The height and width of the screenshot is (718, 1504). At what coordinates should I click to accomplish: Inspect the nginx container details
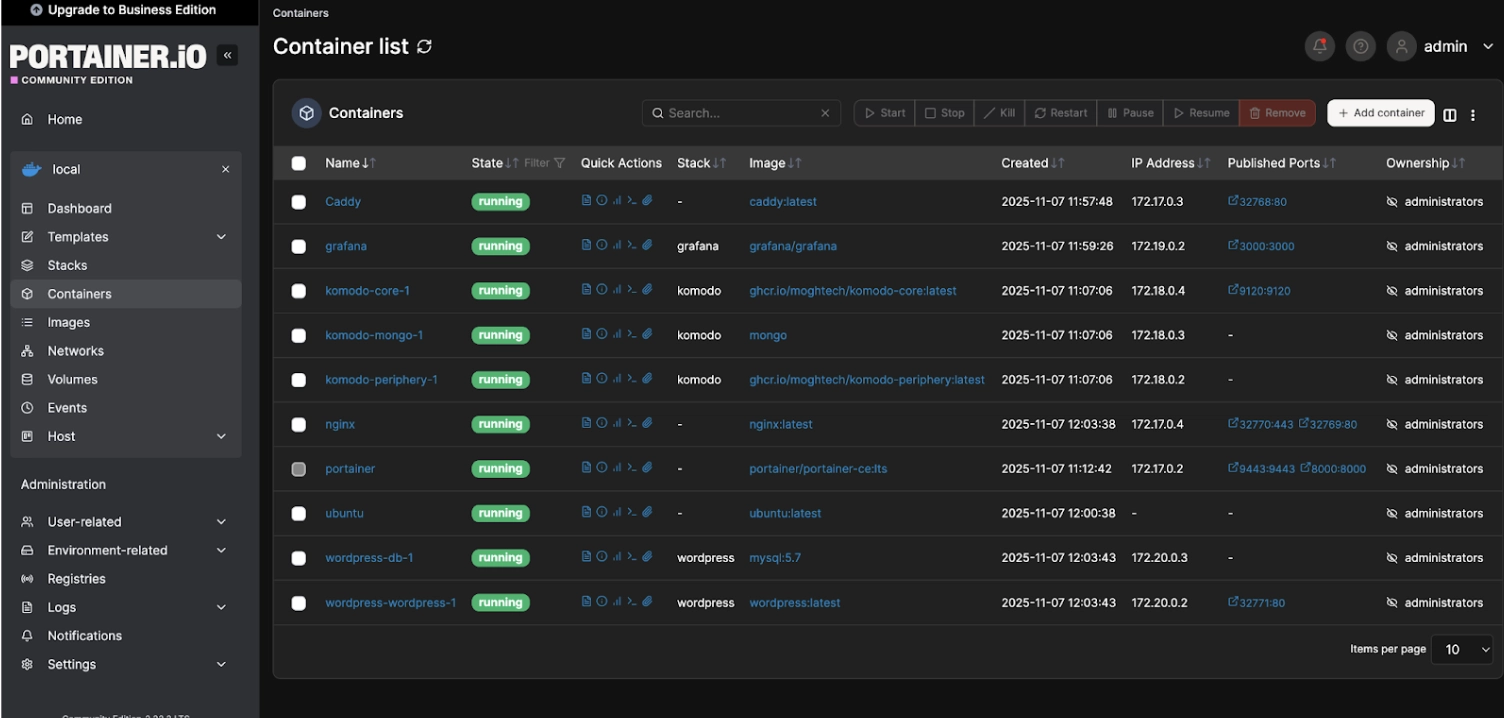pyautogui.click(x=602, y=423)
